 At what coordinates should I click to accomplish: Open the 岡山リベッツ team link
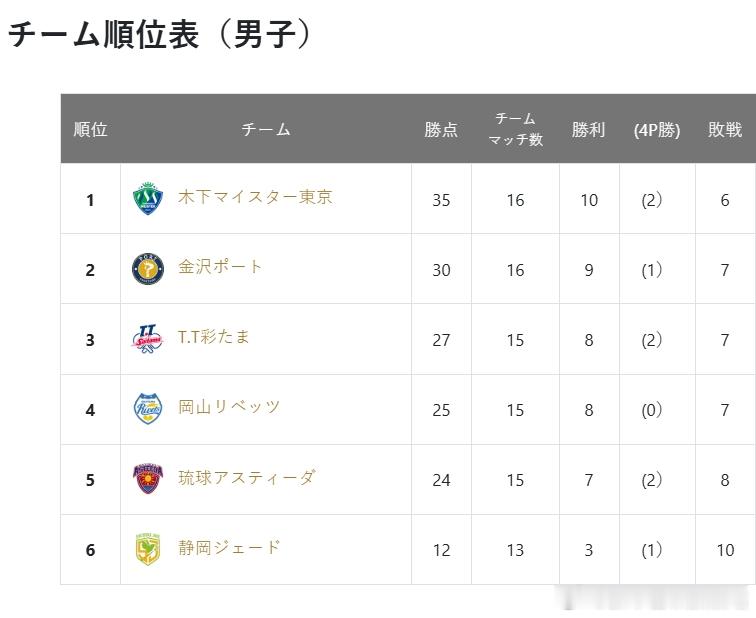point(229,407)
